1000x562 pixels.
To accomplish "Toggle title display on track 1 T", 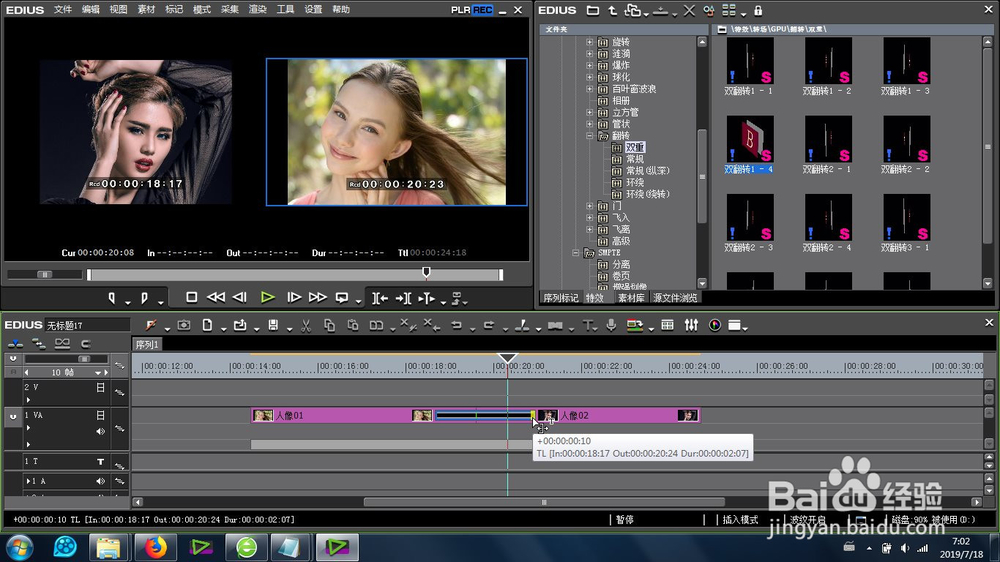I will click(100, 461).
